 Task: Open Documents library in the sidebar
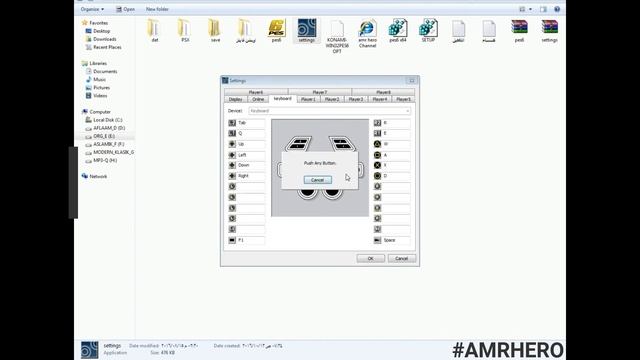pyautogui.click(x=102, y=71)
